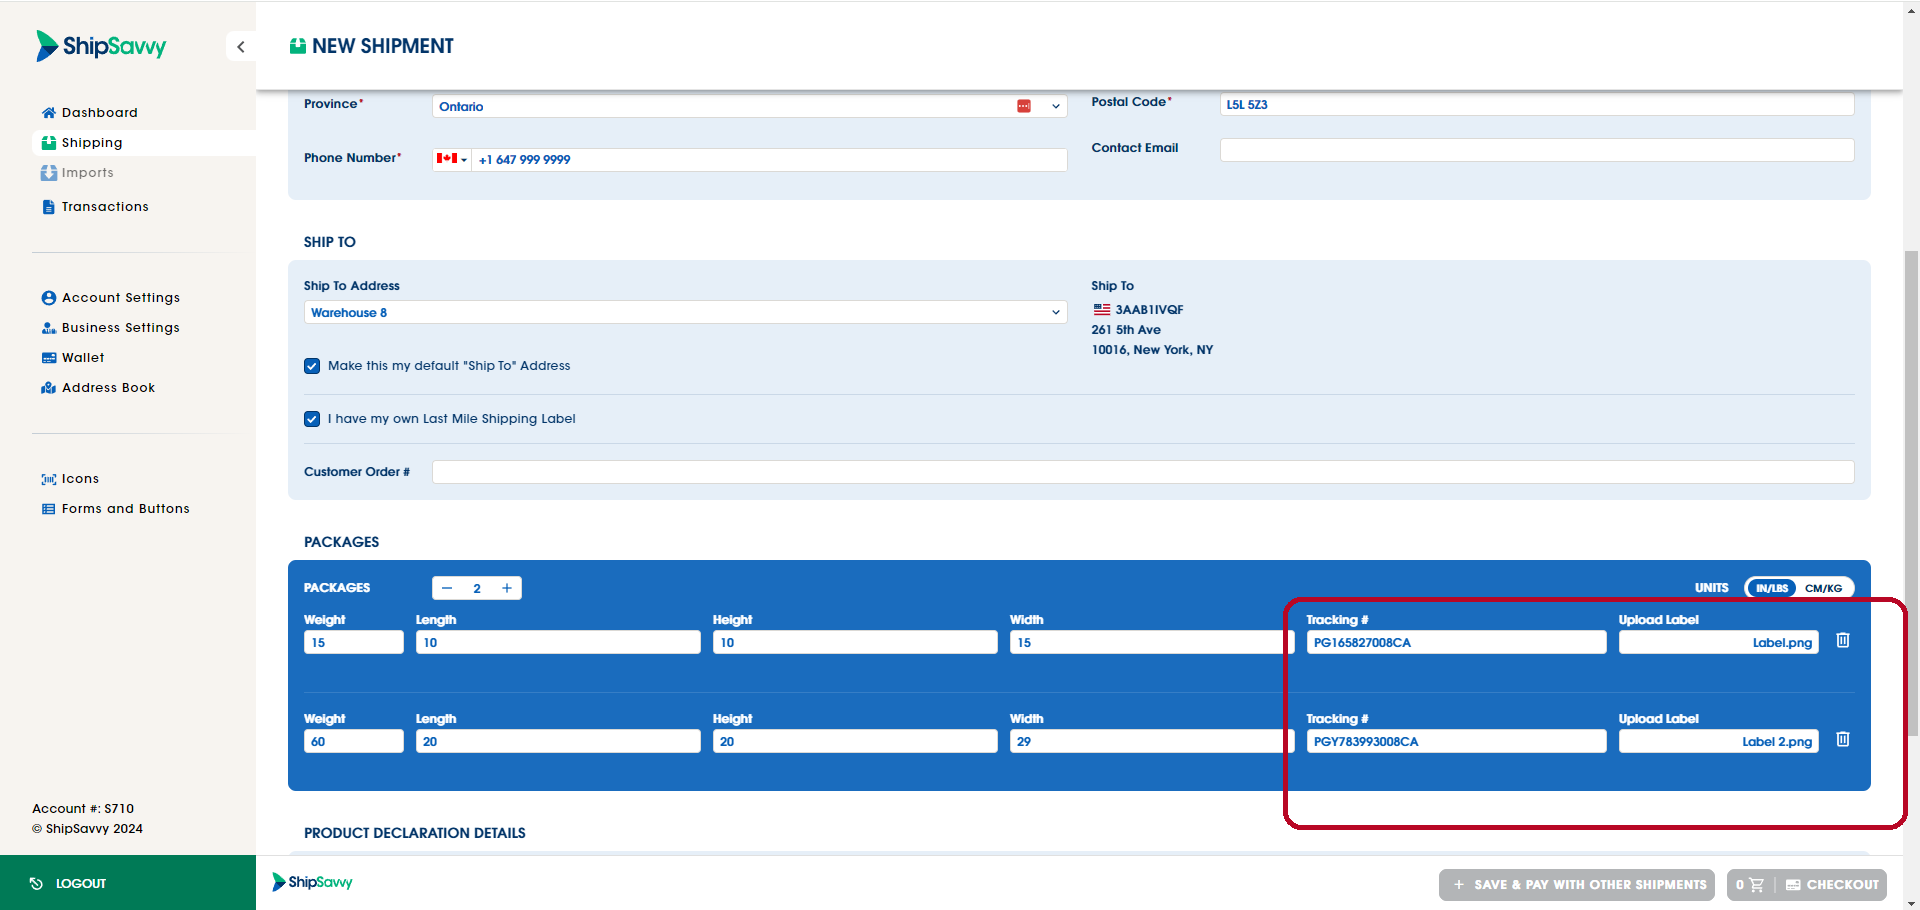Image resolution: width=1920 pixels, height=910 pixels.
Task: Open the Wallet page
Action: tap(83, 358)
